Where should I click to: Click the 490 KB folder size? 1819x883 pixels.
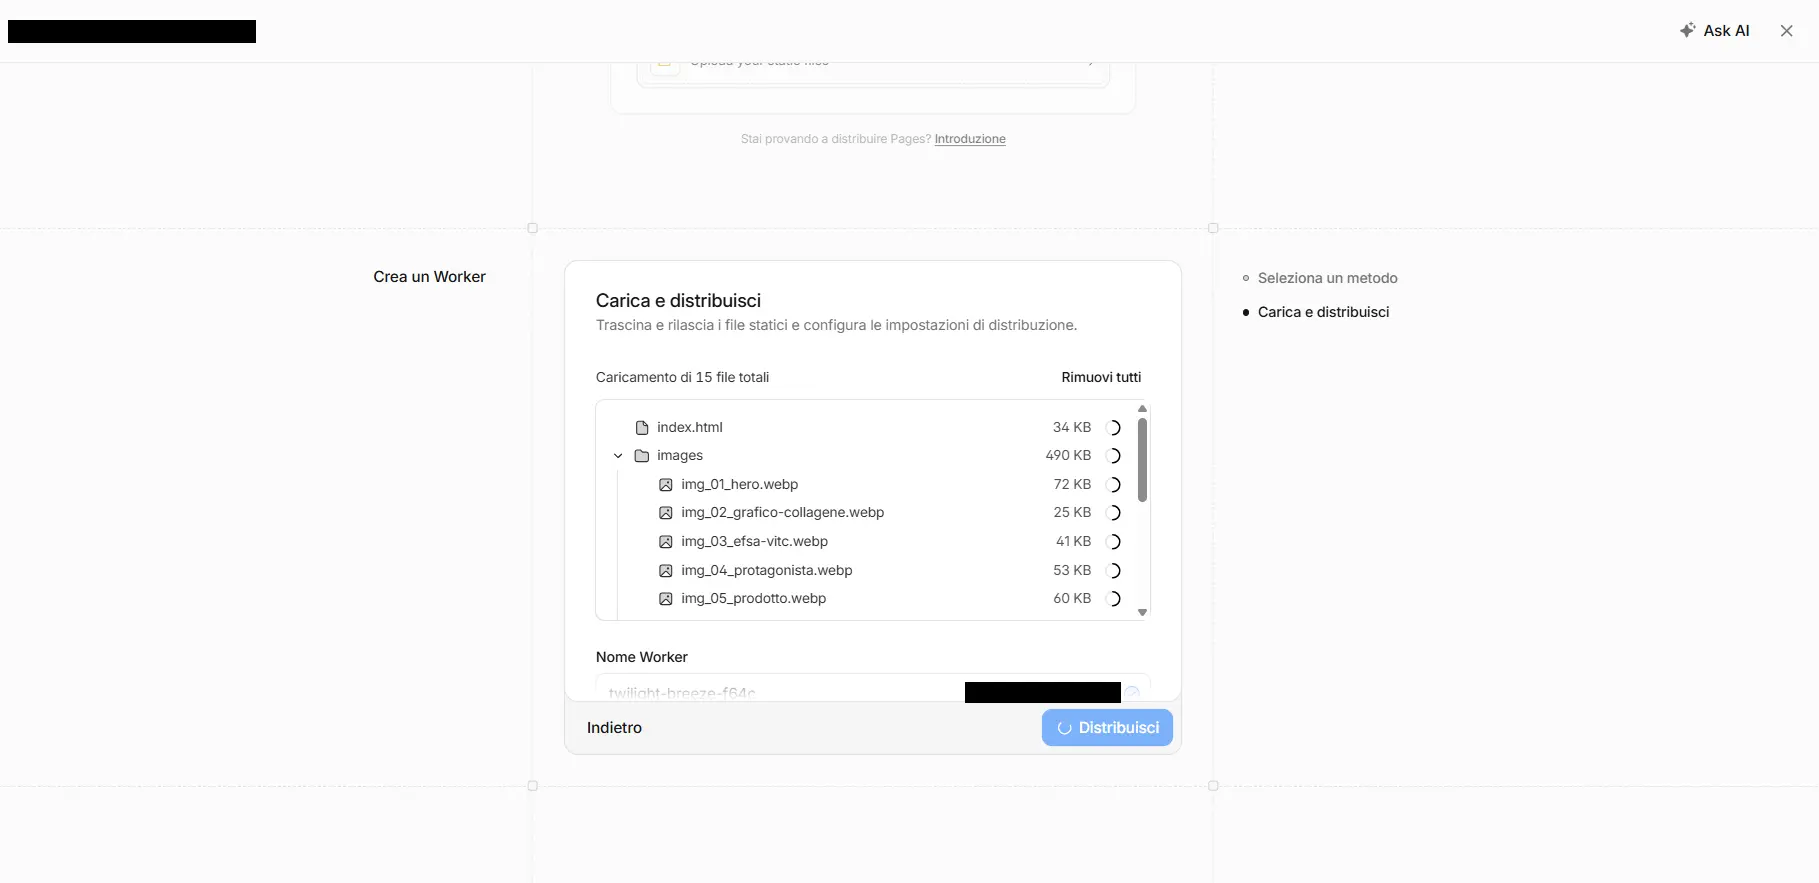[1068, 455]
